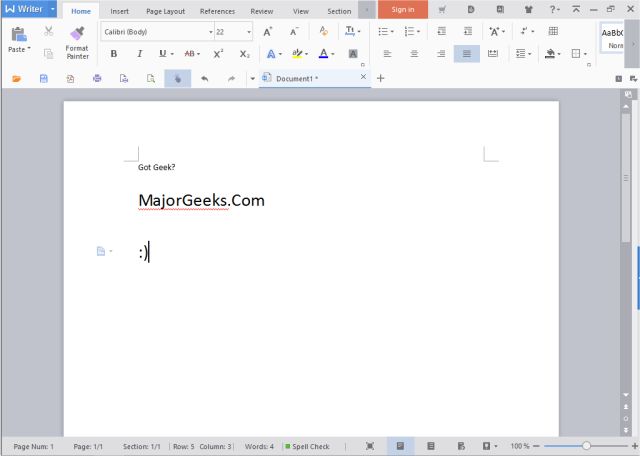Click the Insert Table grid icon
This screenshot has width=640, height=456.
(553, 31)
